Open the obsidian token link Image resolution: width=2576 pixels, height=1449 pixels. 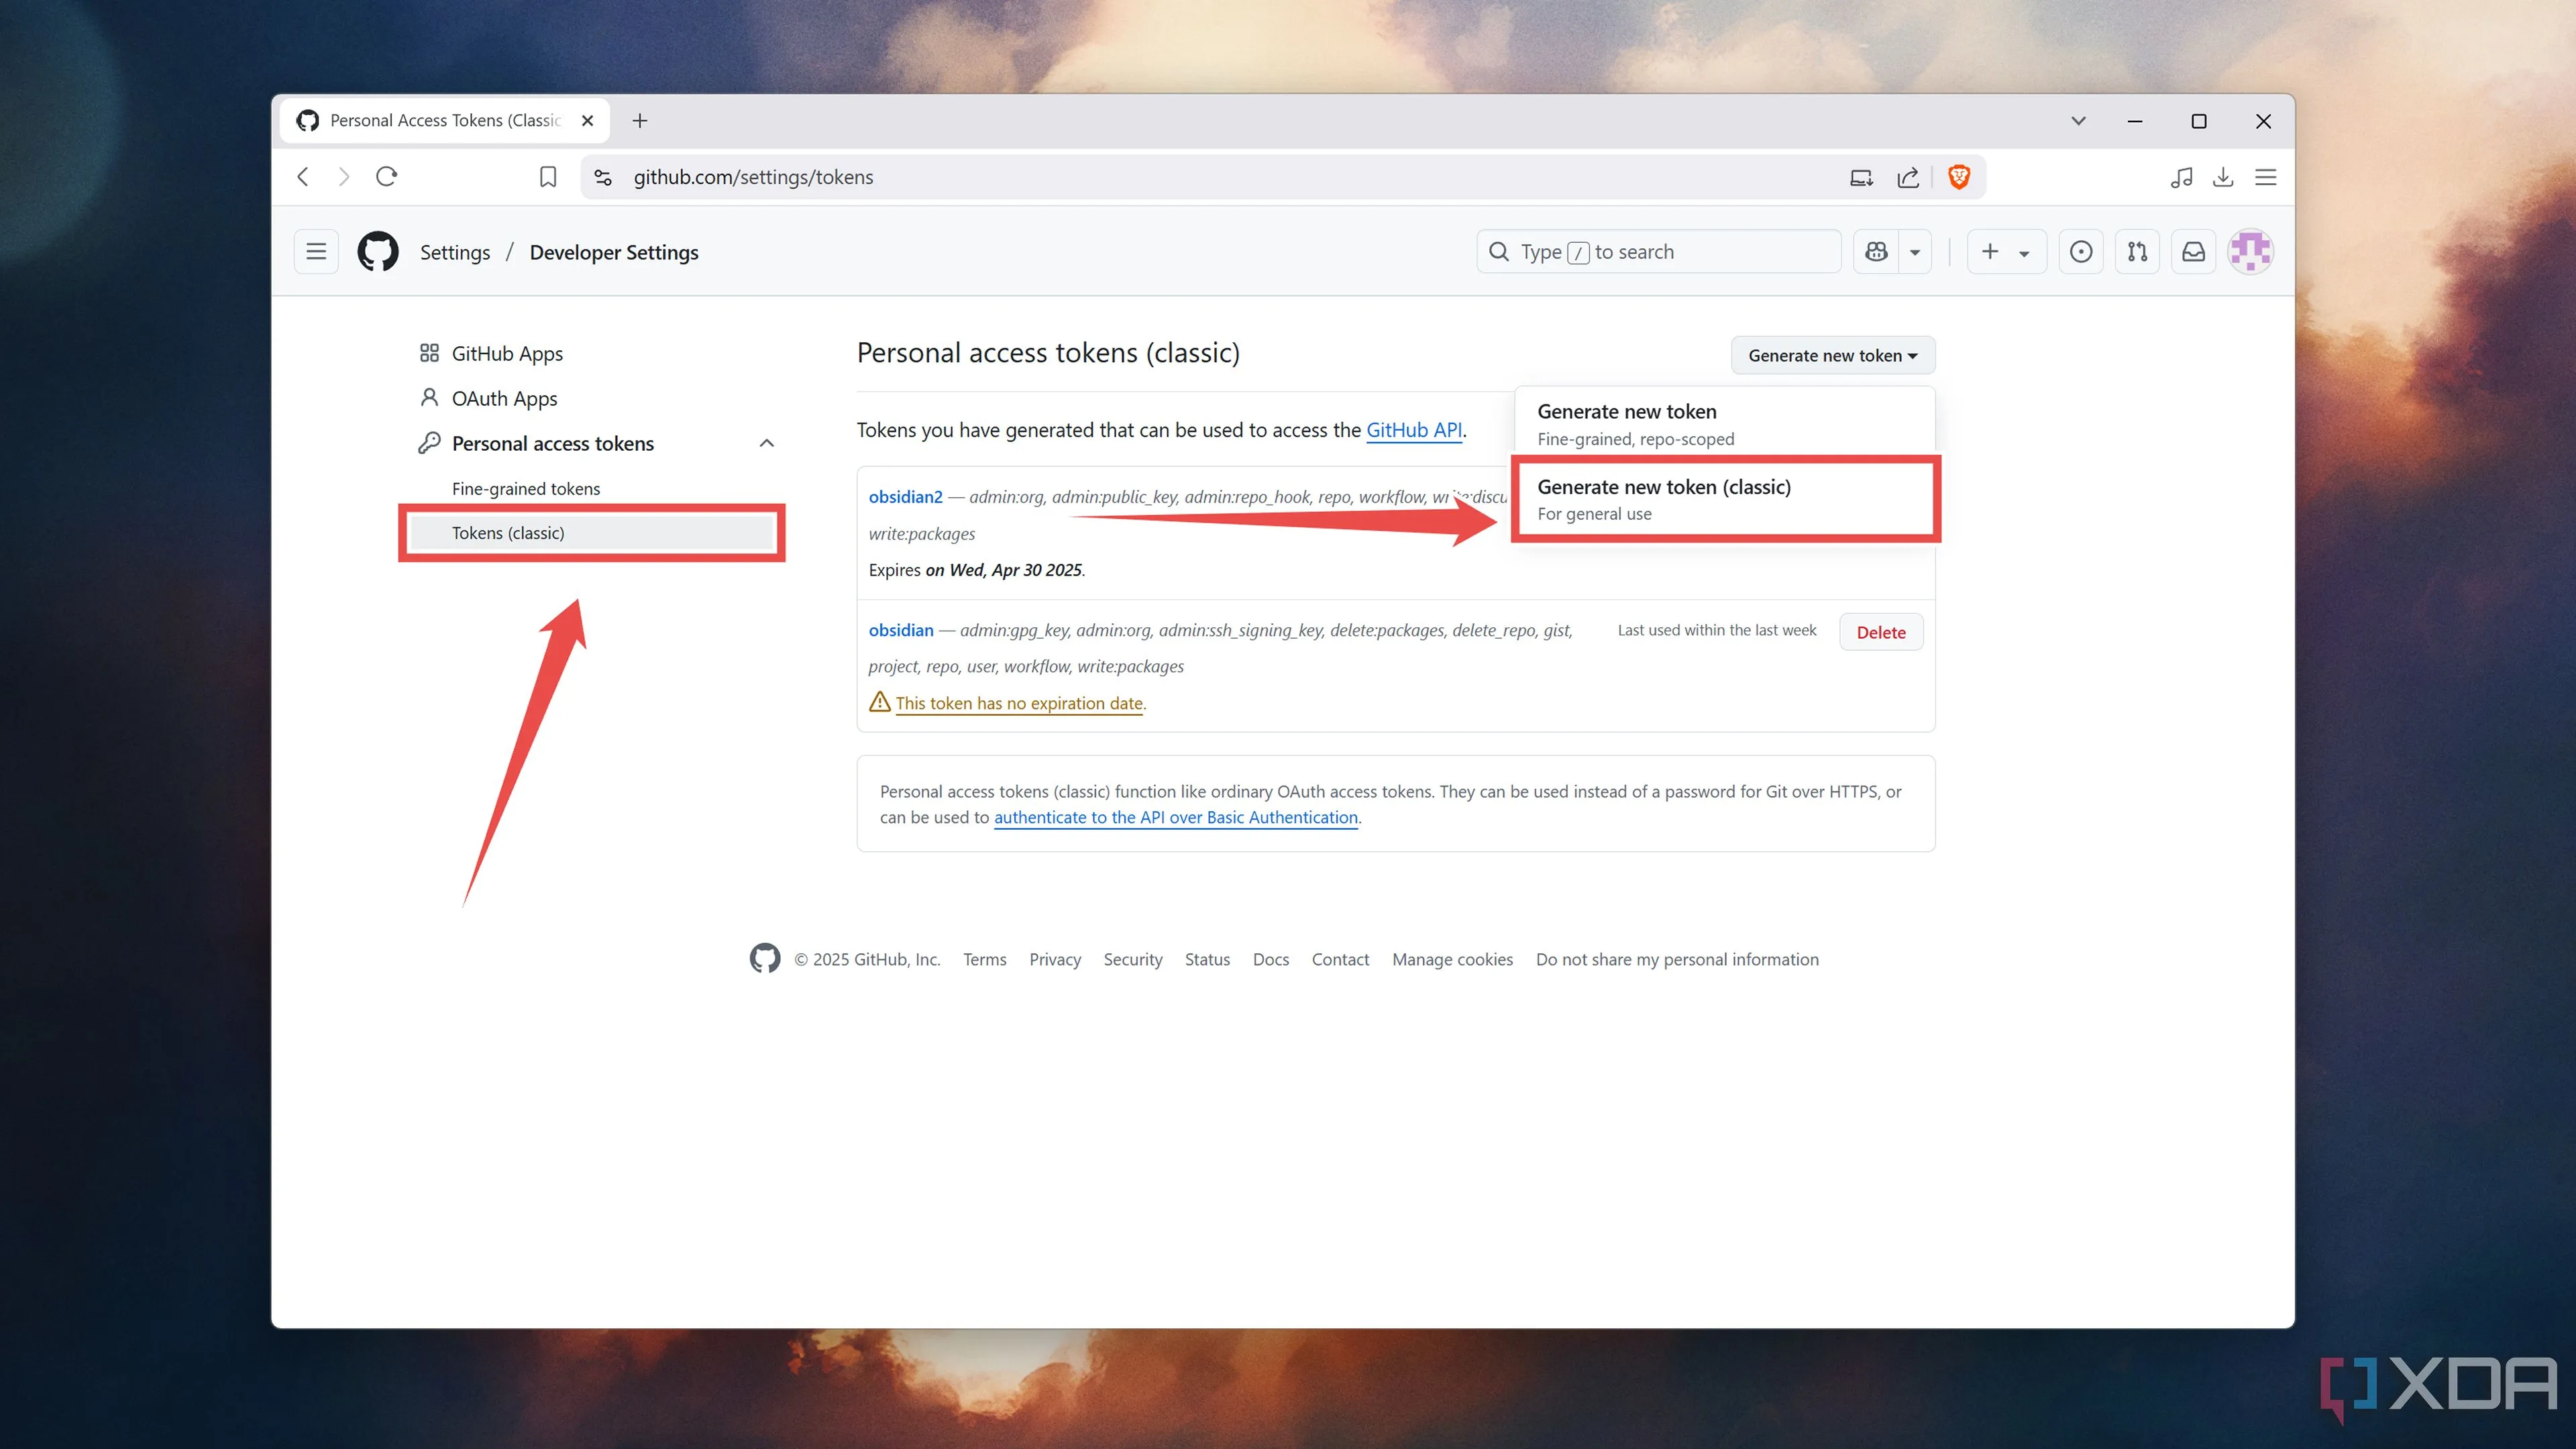click(x=901, y=630)
